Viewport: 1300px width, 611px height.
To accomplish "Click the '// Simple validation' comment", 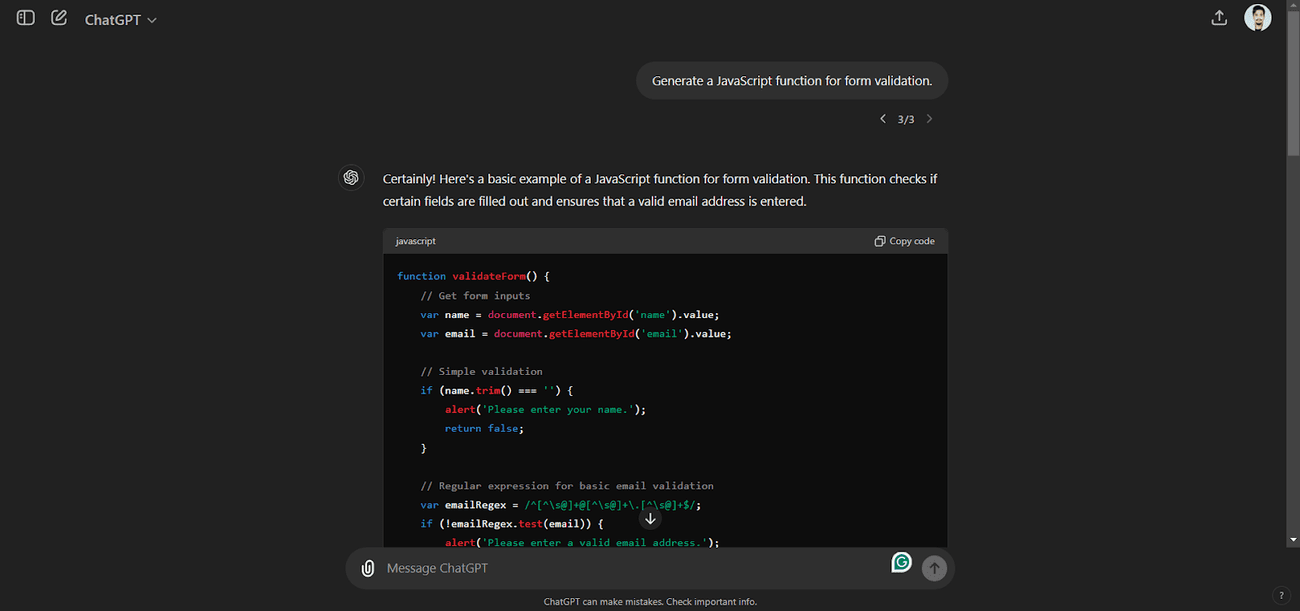I will coord(482,372).
